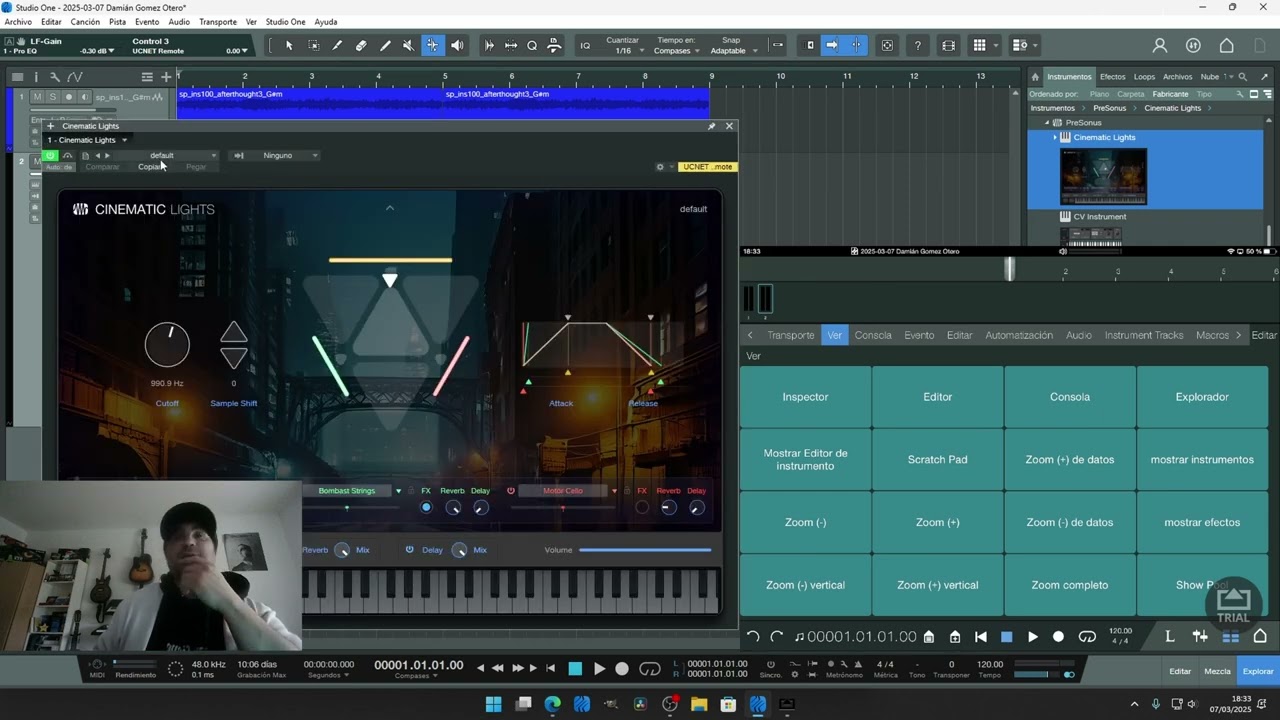Select the Listen speaker tool
1280x720 pixels.
457,45
